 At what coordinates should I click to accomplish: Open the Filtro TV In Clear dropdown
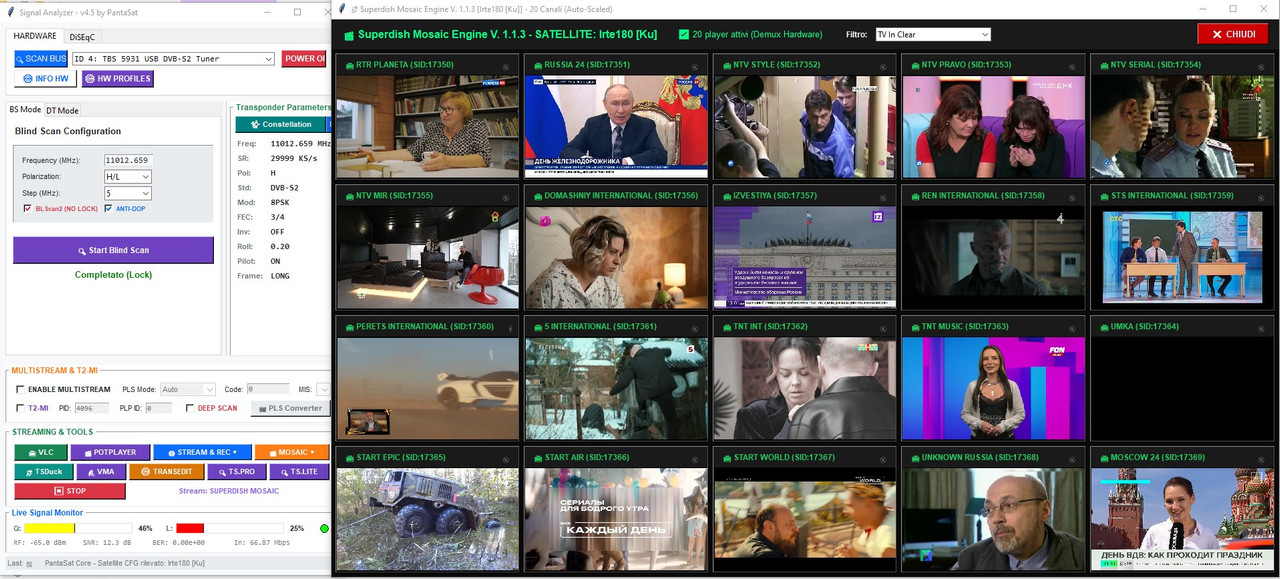[933, 34]
